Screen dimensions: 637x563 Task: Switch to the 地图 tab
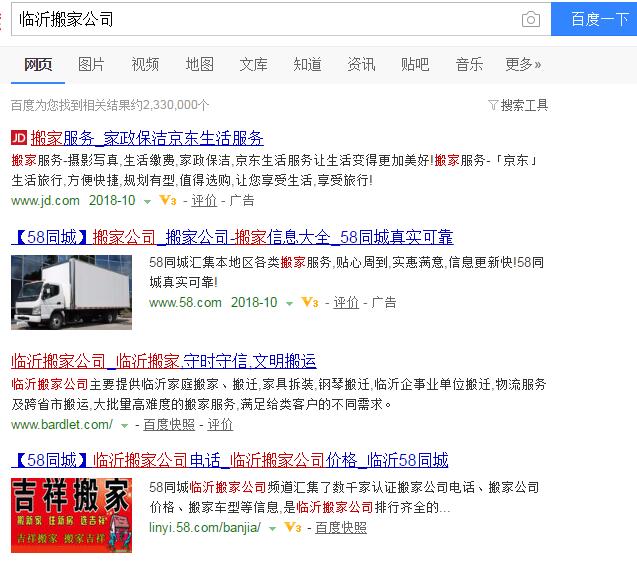click(199, 64)
